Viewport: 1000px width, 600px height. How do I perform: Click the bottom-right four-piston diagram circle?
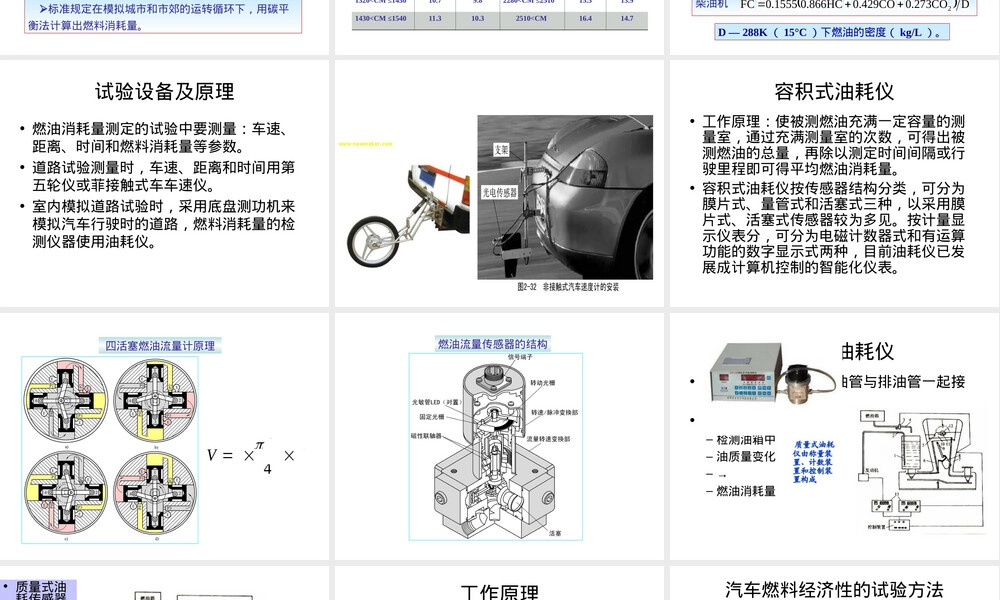(x=155, y=493)
